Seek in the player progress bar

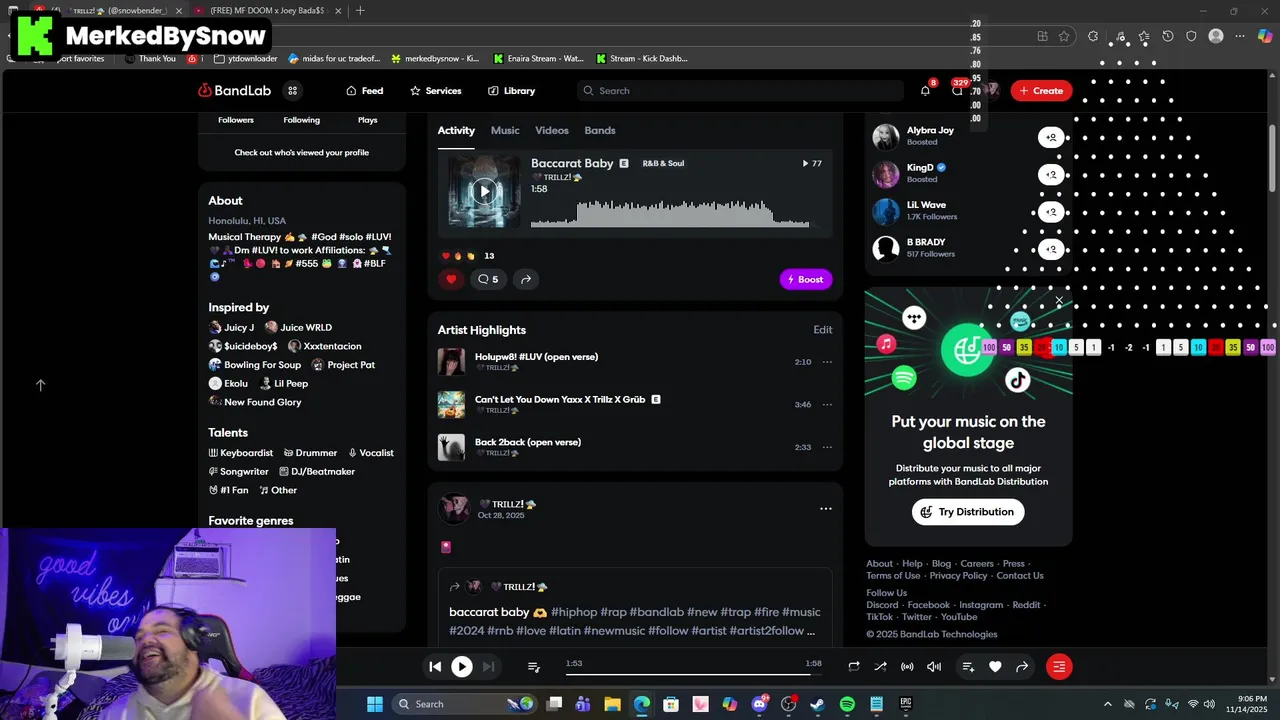[694, 674]
